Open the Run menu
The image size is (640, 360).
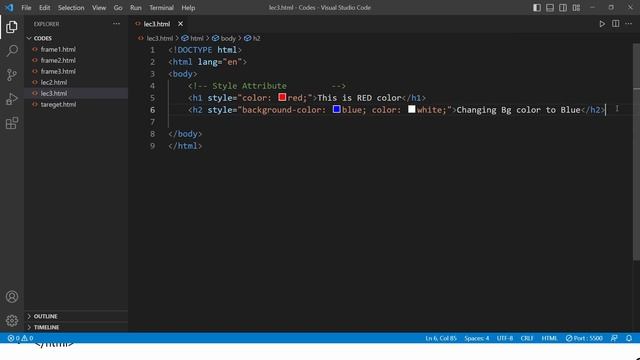point(136,8)
